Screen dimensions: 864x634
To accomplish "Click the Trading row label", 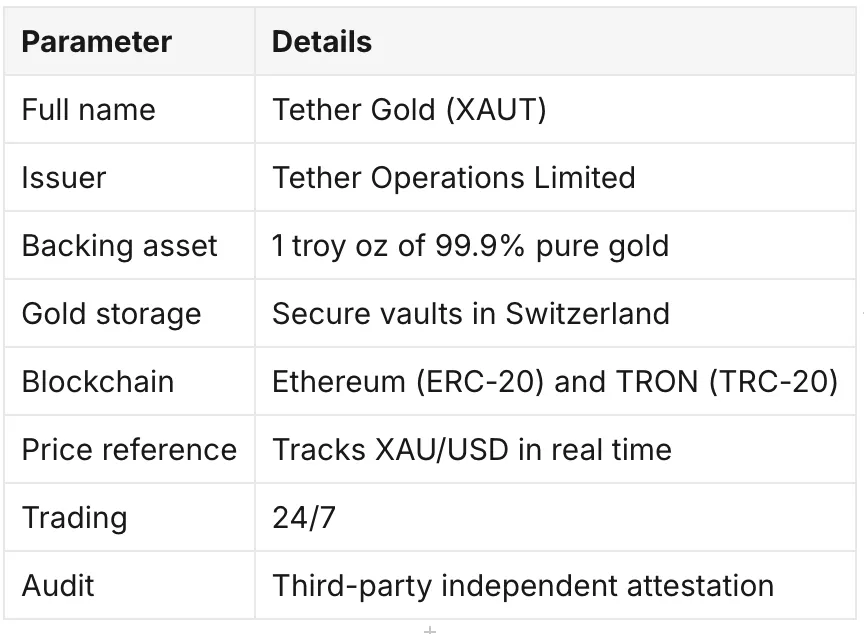I will (129, 517).
